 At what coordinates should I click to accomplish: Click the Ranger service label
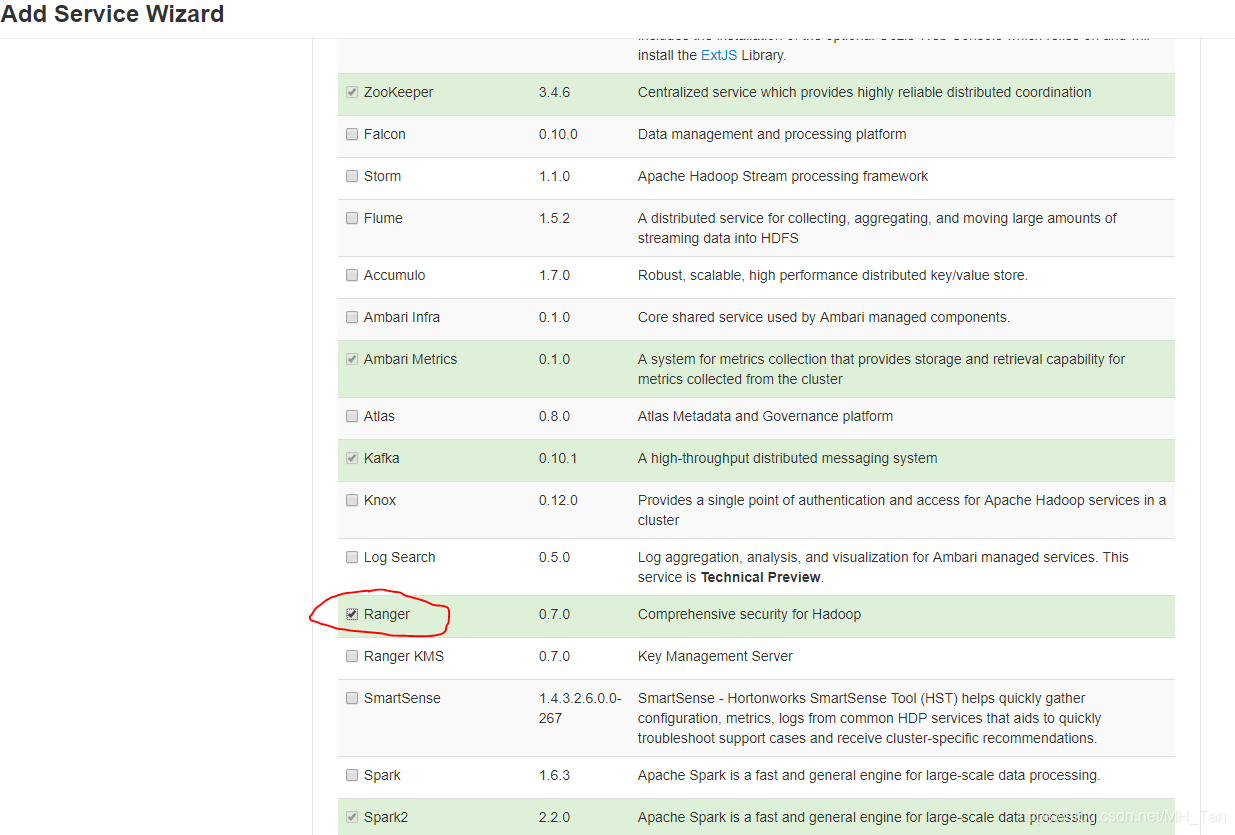pos(387,614)
